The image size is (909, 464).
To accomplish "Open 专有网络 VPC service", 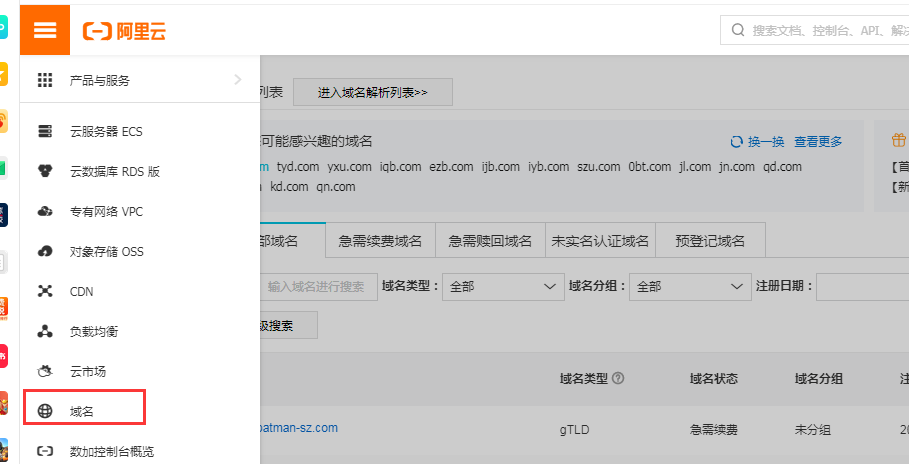I will tap(106, 211).
